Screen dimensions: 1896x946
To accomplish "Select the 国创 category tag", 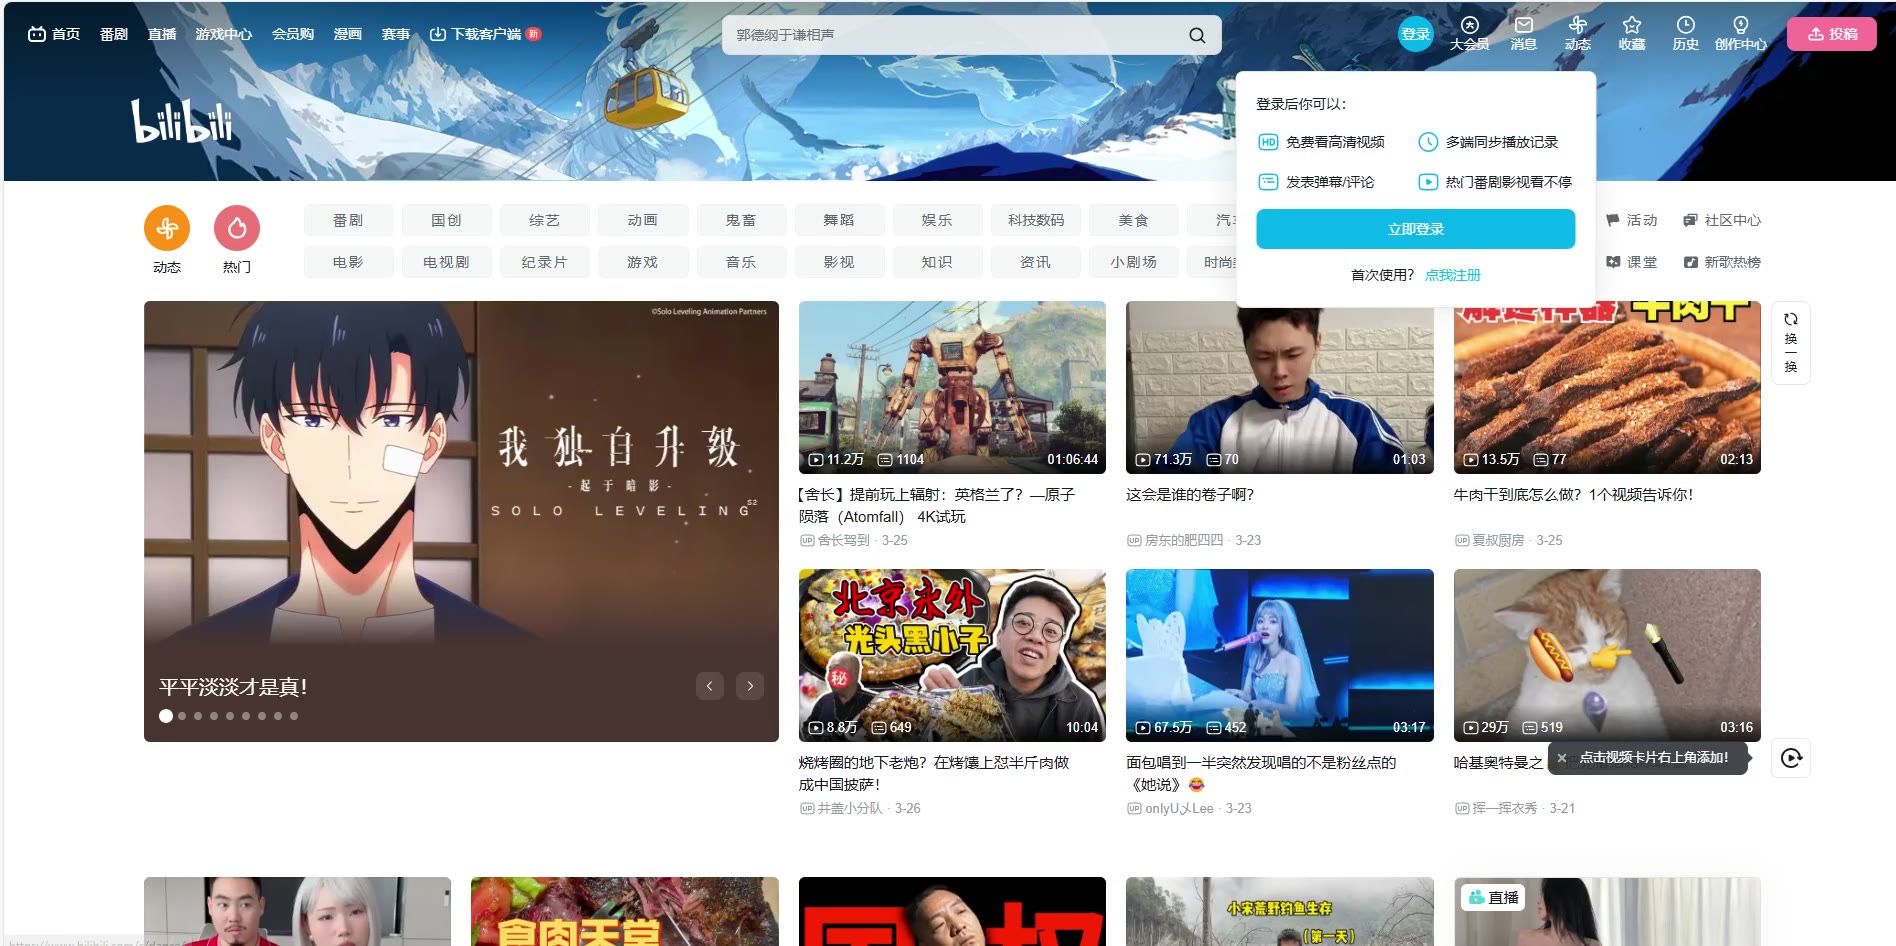I will (446, 220).
